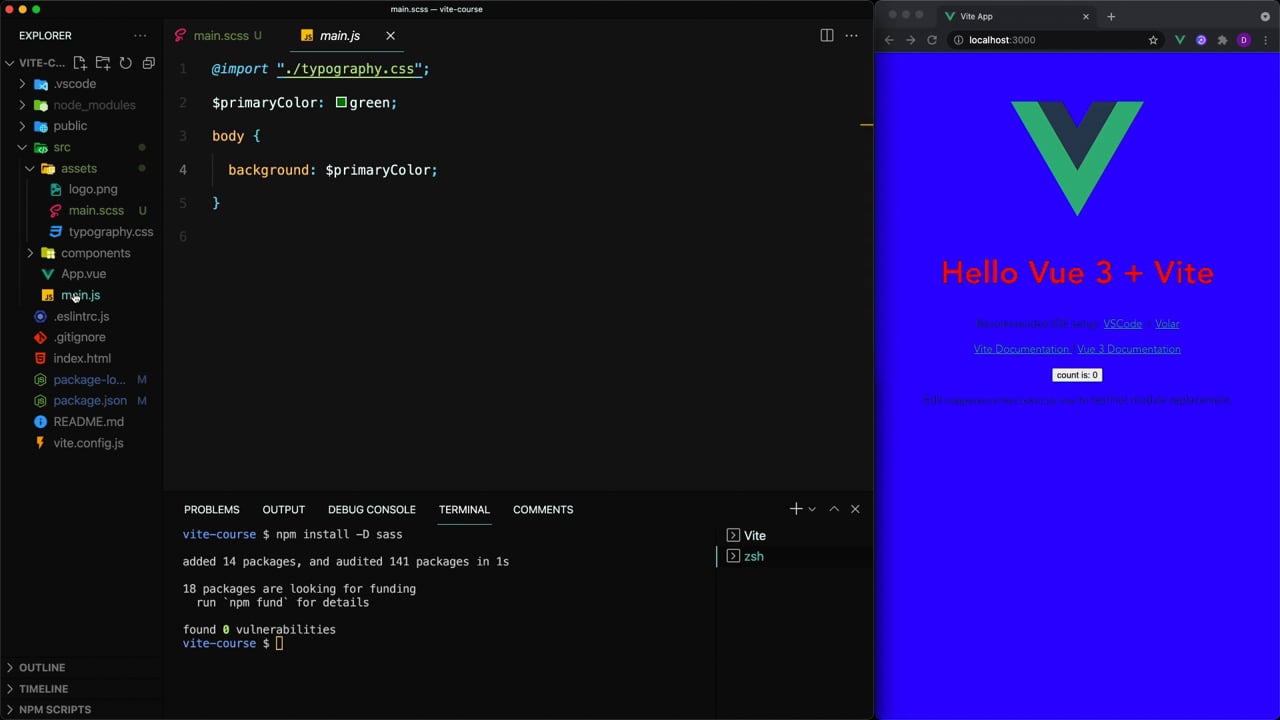1280x720 pixels.
Task: Open the Vue 3 Documentation link
Action: (x=1129, y=349)
